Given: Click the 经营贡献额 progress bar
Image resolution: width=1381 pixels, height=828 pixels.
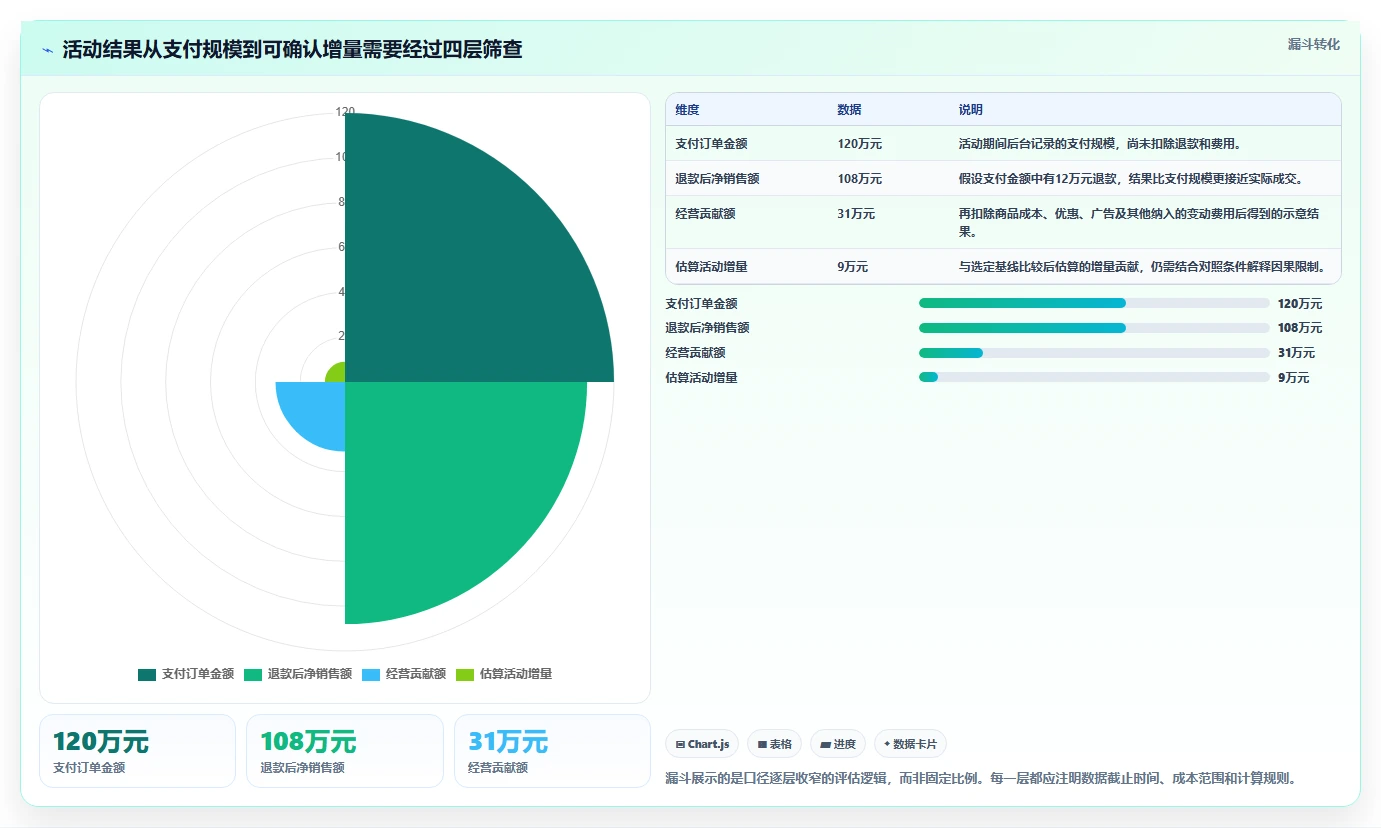Looking at the screenshot, I should (1094, 353).
